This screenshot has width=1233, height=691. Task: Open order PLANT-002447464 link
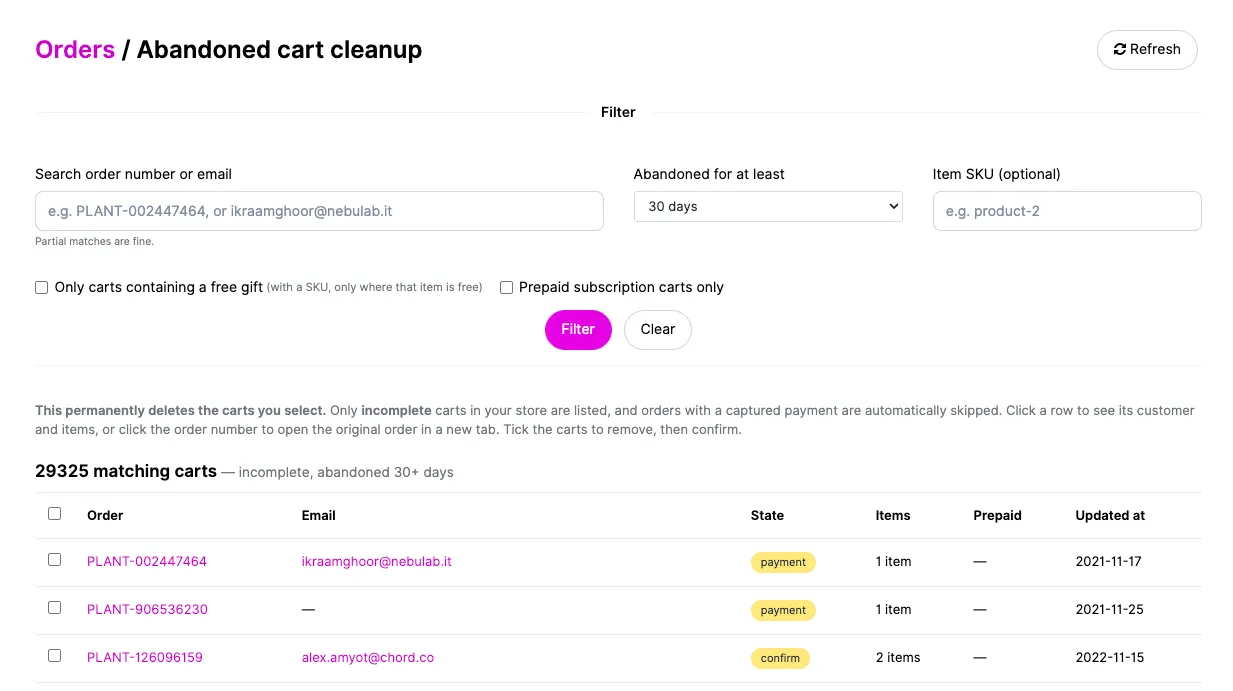point(147,562)
